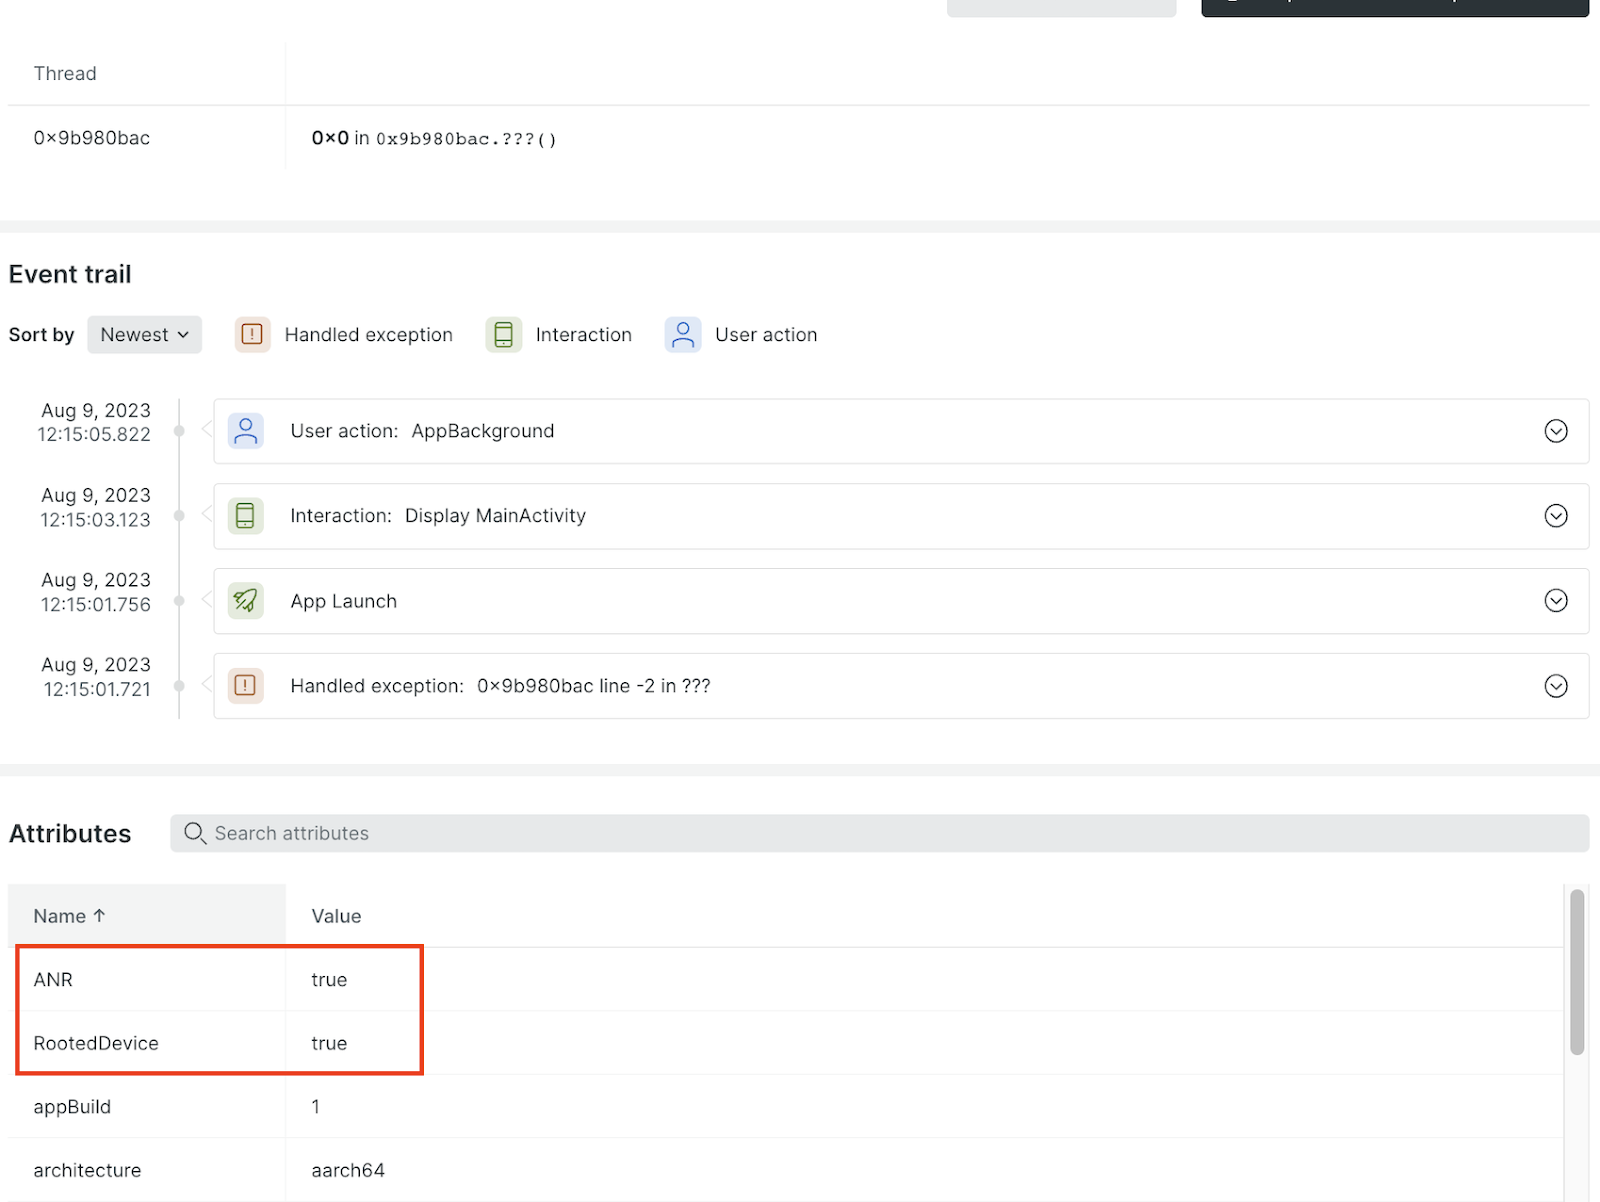Click the appBuild value 1
Viewport: 1600px width, 1202px height.
point(316,1107)
